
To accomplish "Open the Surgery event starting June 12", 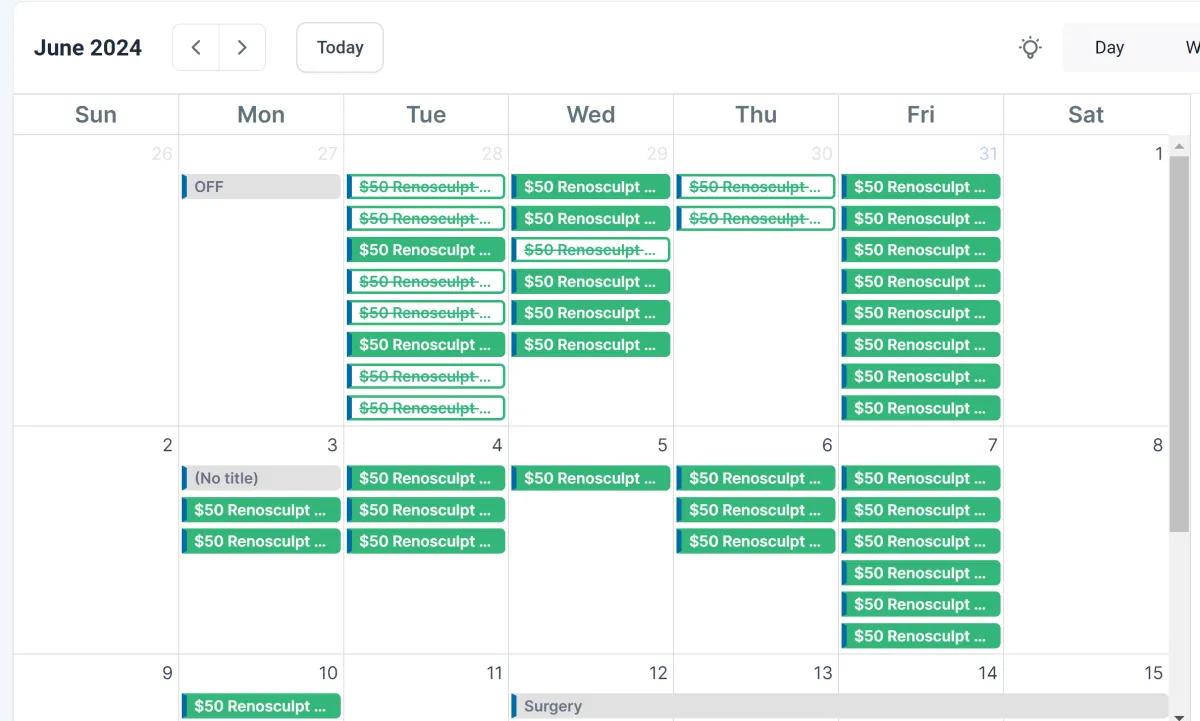I will (839, 706).
